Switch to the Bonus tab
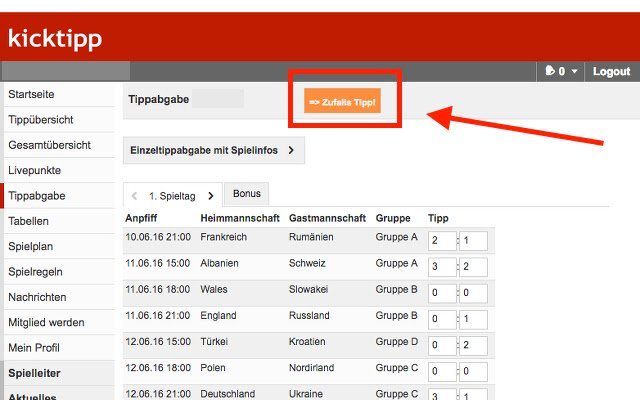 [247, 193]
